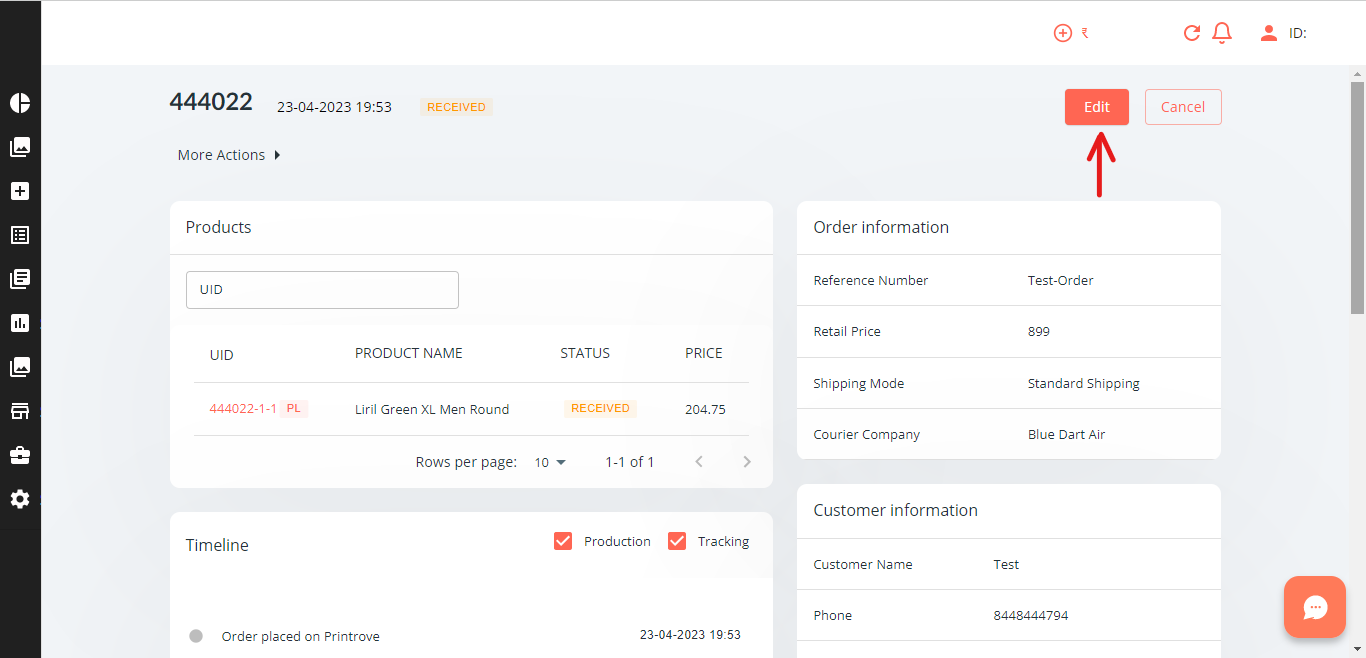Go to the previous page of products

(x=699, y=462)
